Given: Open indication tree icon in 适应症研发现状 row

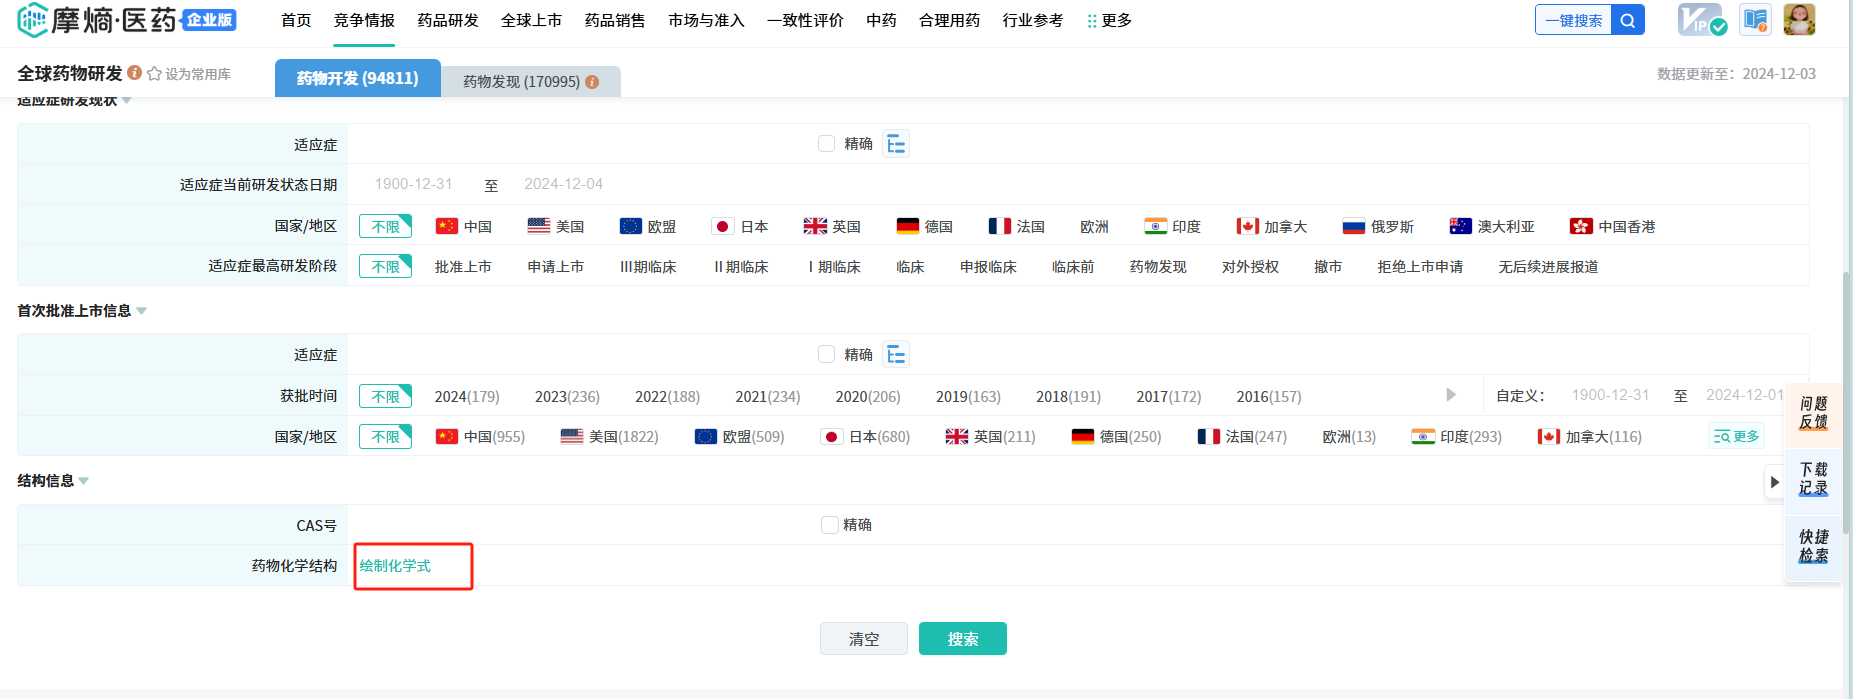Looking at the screenshot, I should click(x=896, y=144).
